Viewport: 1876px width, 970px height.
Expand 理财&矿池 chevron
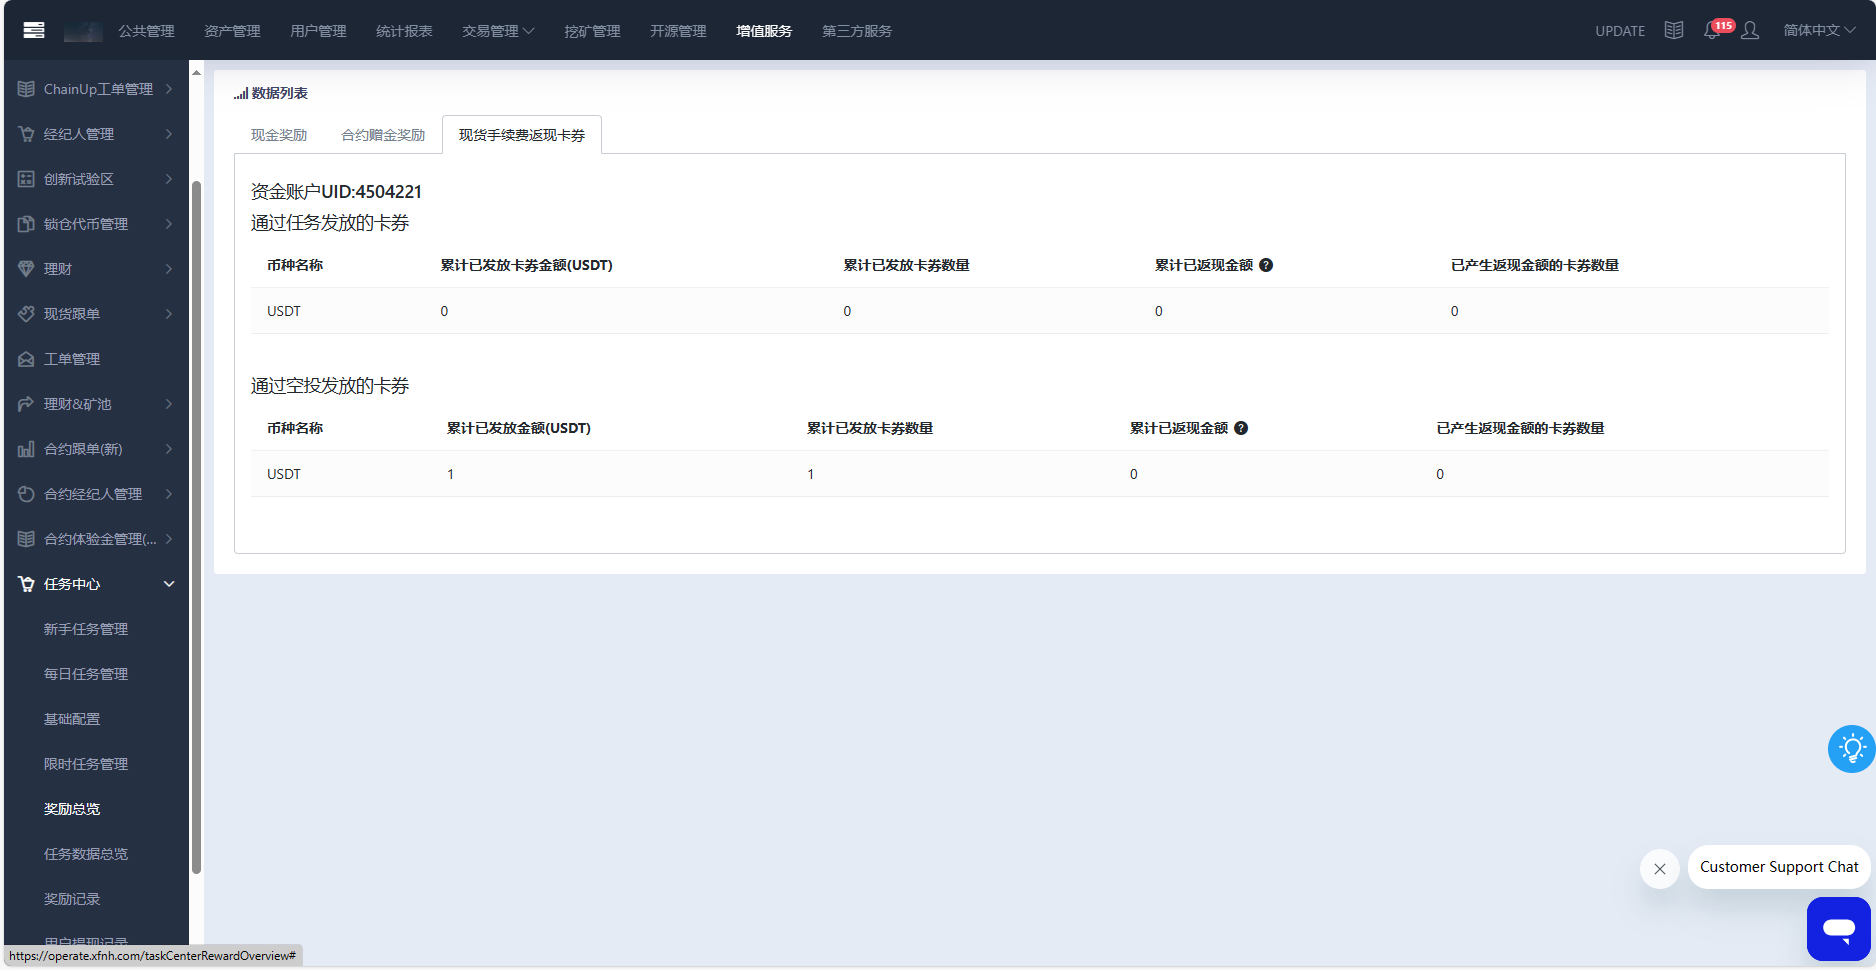(169, 404)
